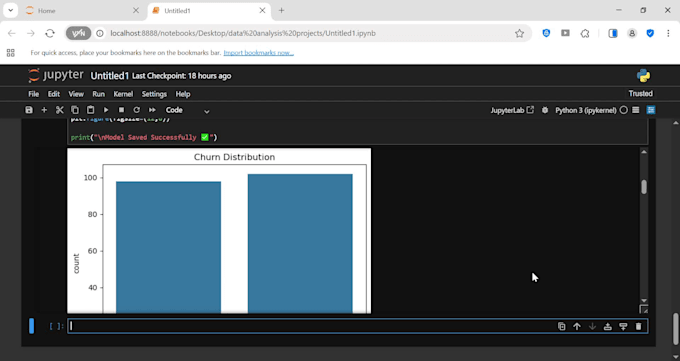Click the Jupyter logo
680x361 pixels.
point(56,75)
